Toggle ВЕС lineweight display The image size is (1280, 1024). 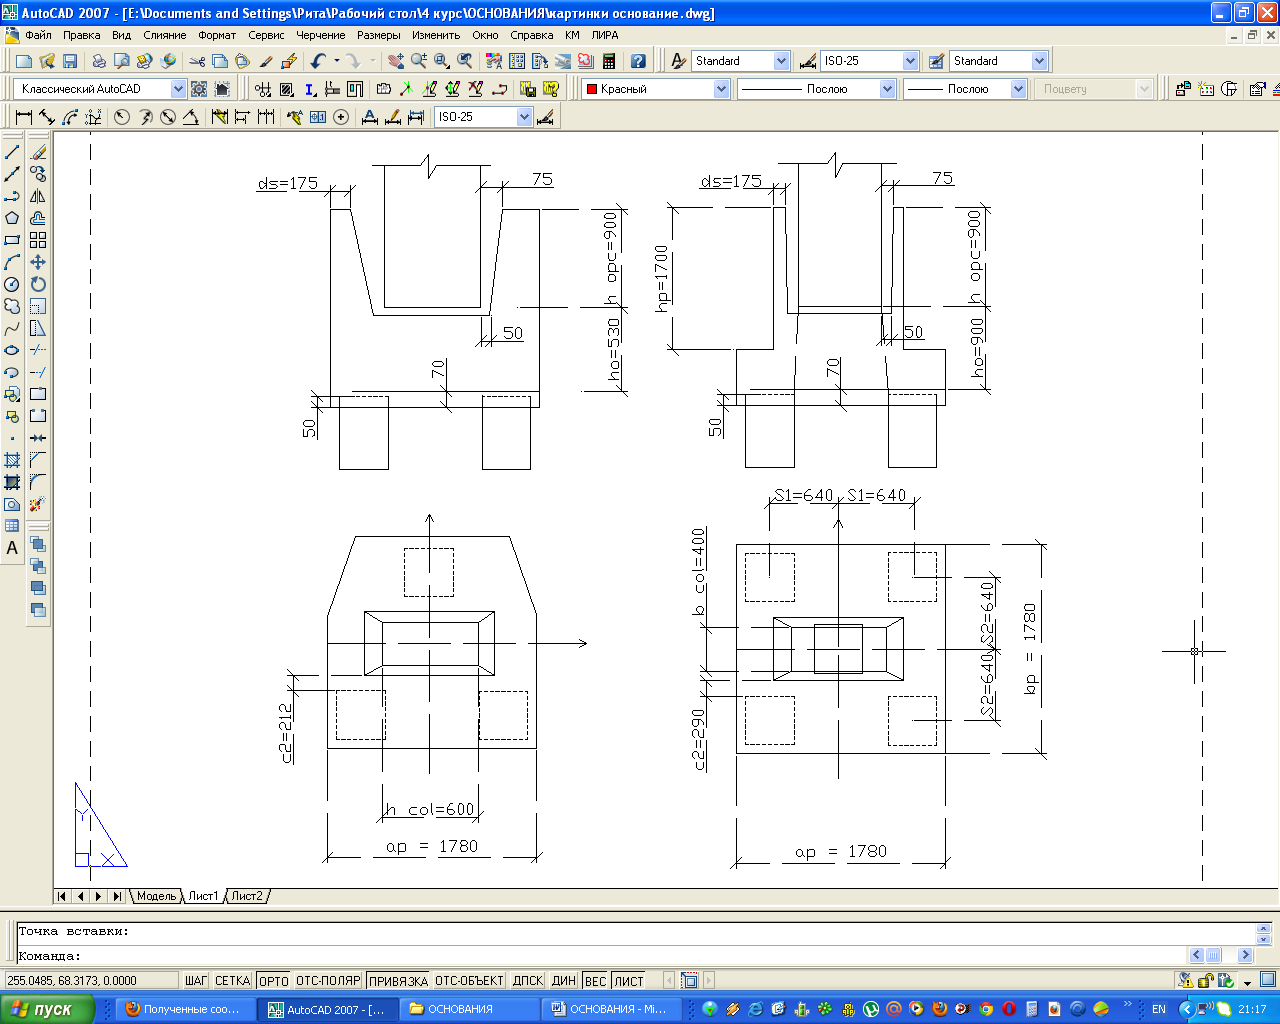pos(596,981)
